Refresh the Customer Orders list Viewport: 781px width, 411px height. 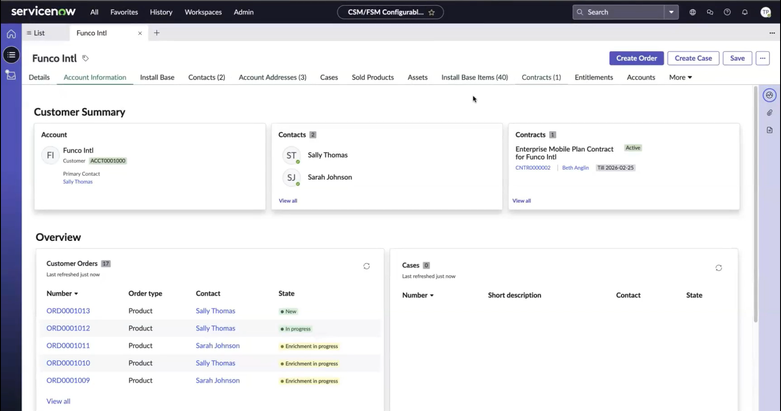(367, 267)
